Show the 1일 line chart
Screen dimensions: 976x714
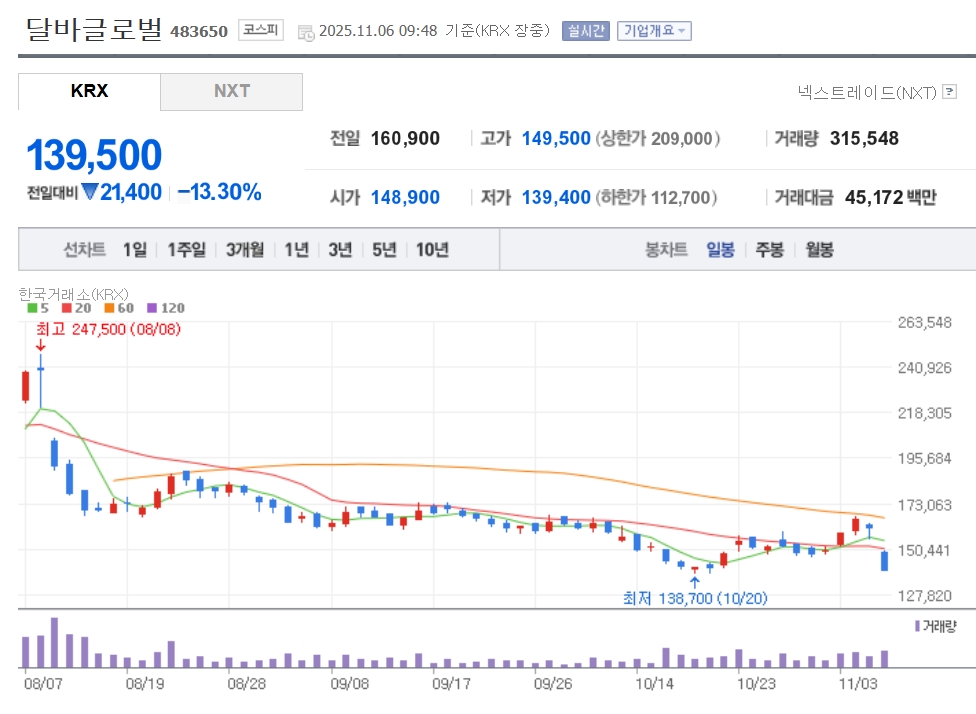pyautogui.click(x=134, y=250)
